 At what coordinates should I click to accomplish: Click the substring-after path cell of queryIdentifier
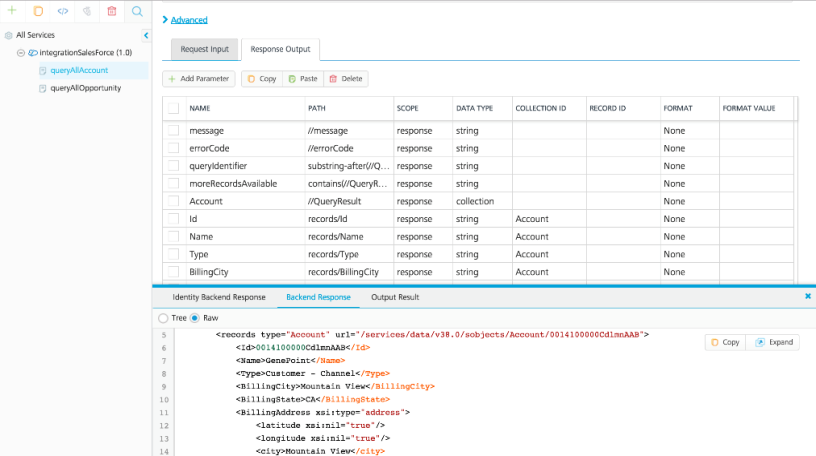[x=348, y=166]
